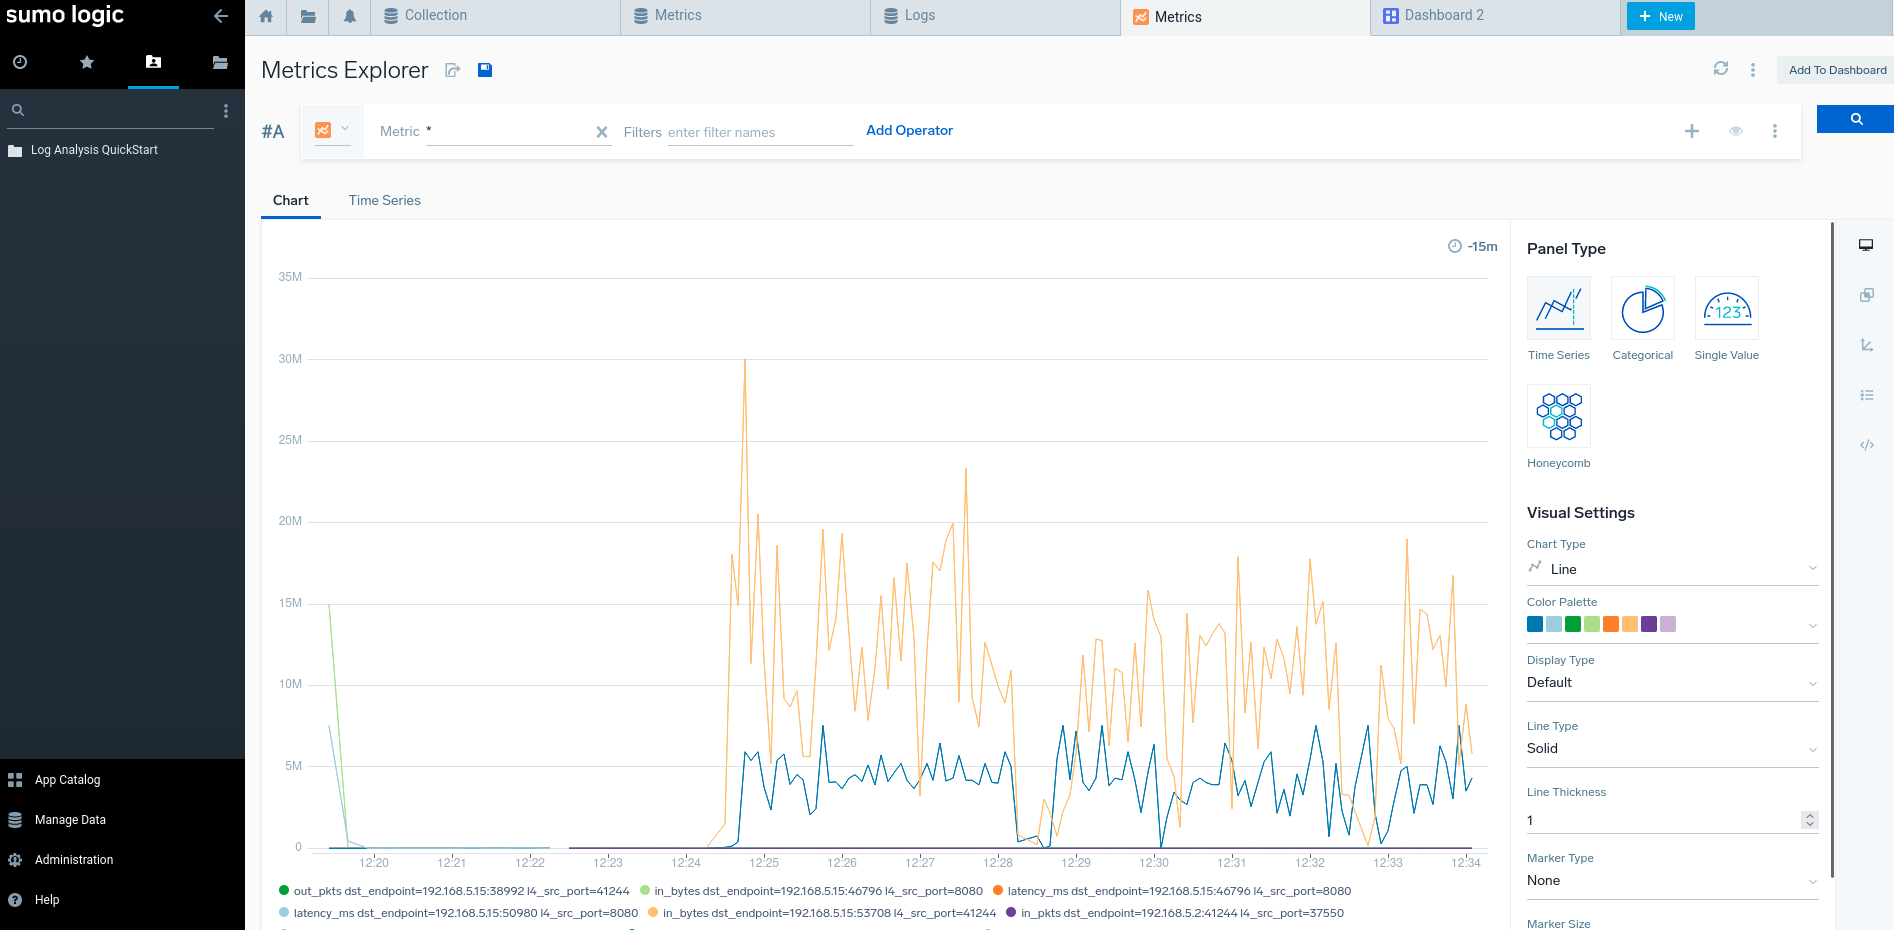
Task: Open the Recent clock icon in the sidebar
Action: (x=20, y=62)
